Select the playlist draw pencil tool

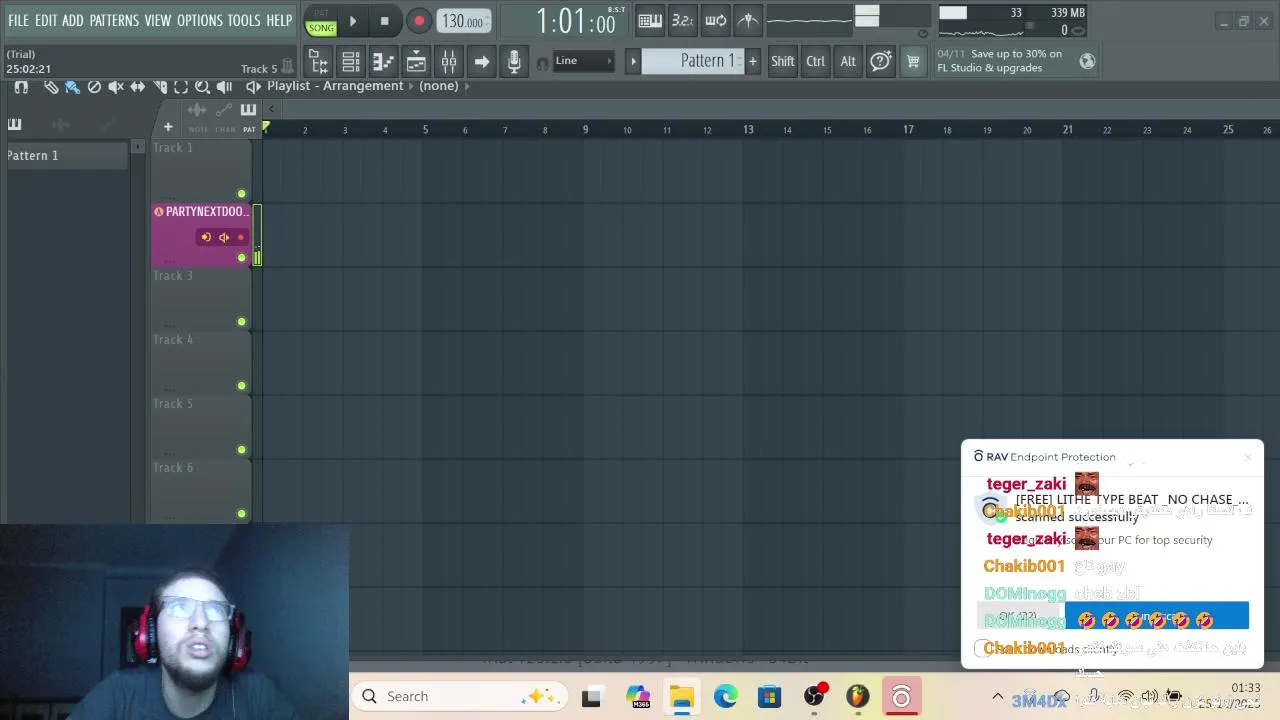click(51, 87)
